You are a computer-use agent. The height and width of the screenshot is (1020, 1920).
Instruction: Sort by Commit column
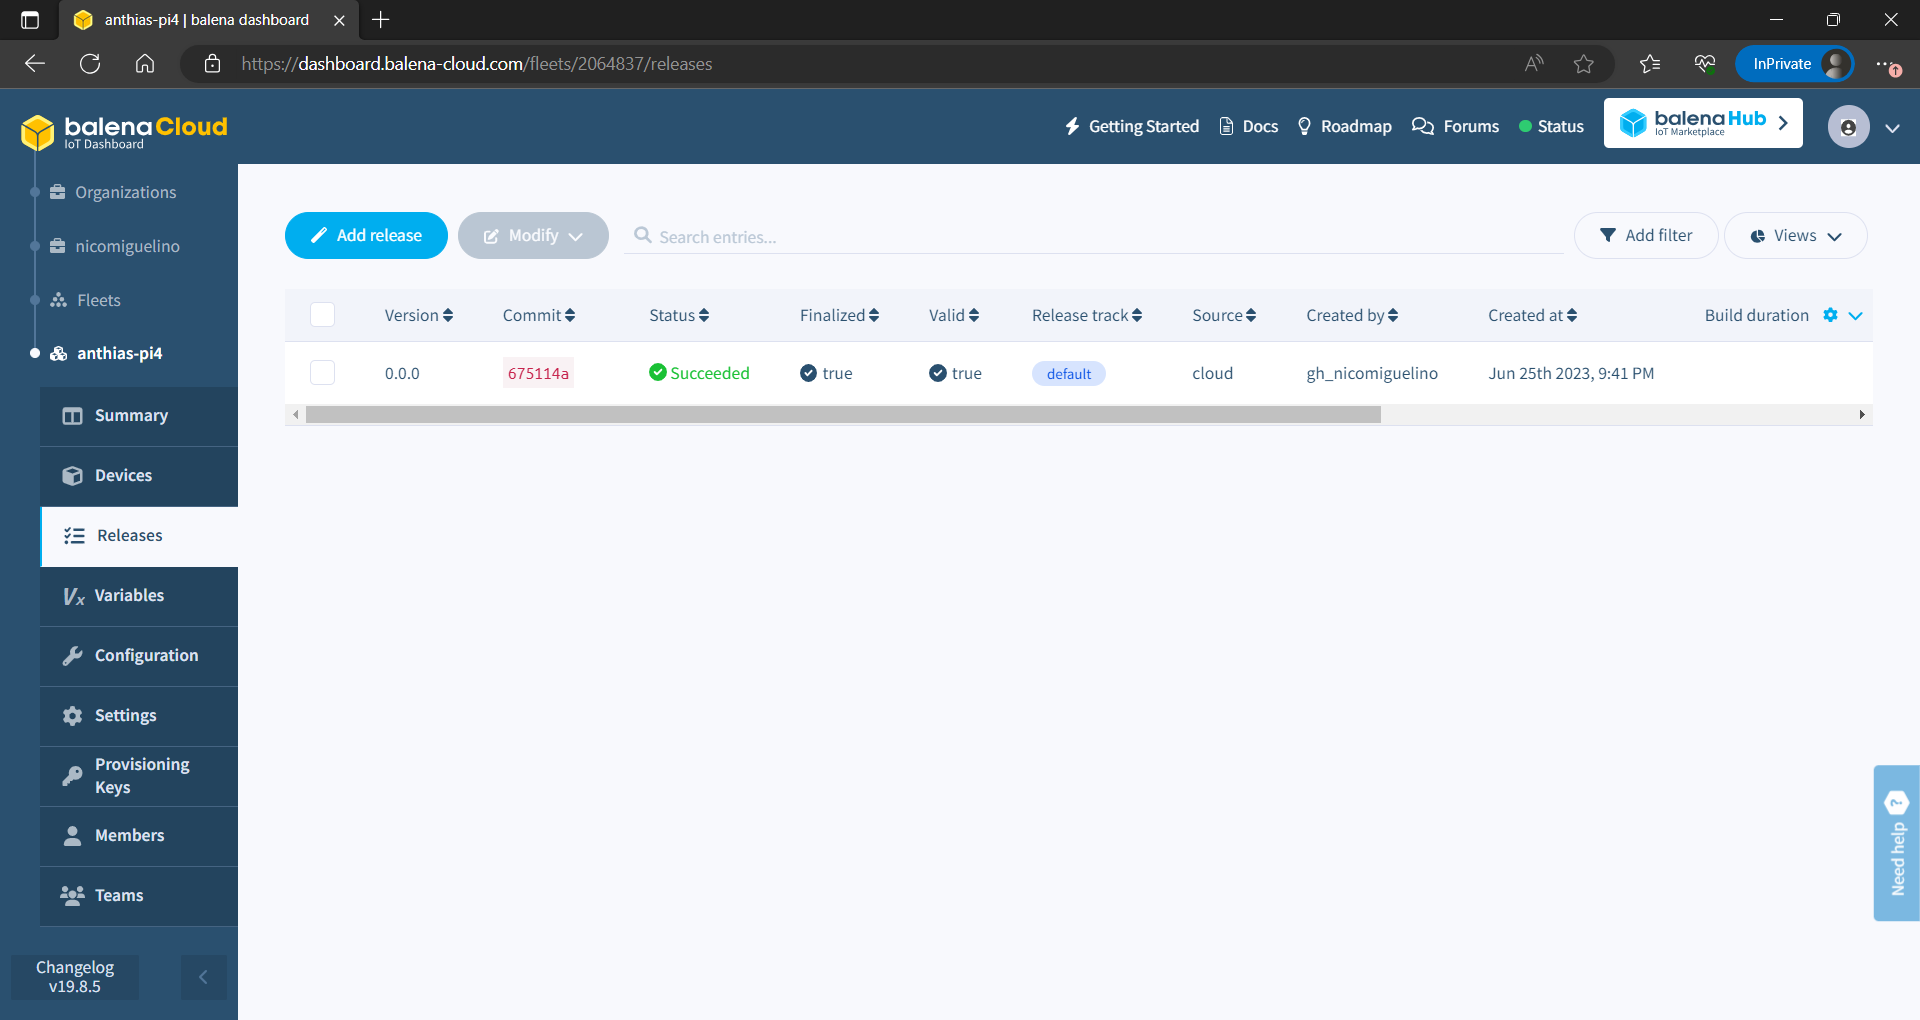tap(538, 315)
